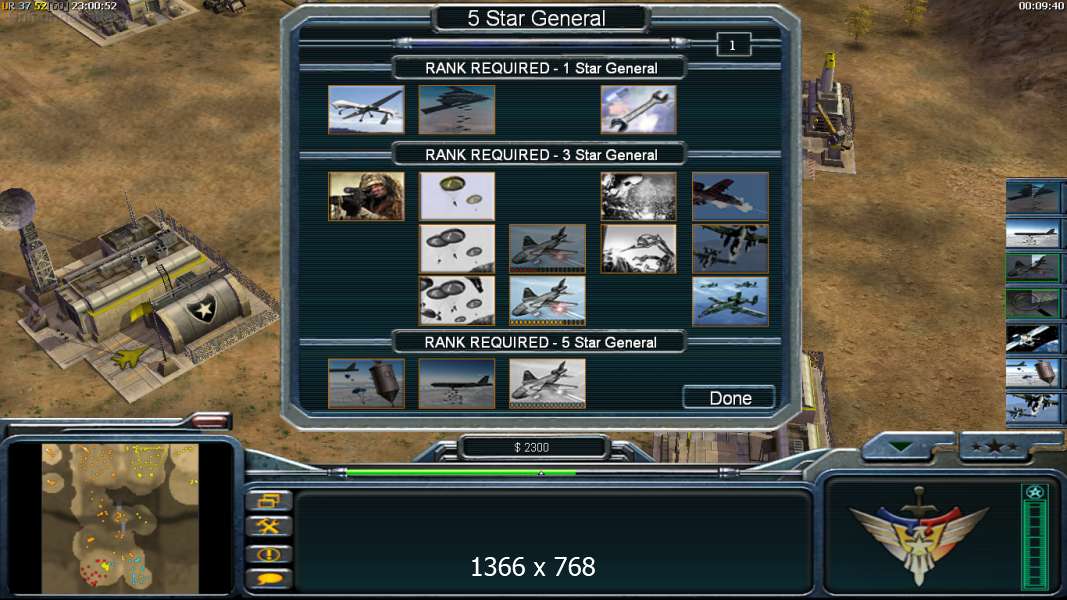The image size is (1067, 600).
Task: Open the general stars promotion button
Action: [995, 447]
